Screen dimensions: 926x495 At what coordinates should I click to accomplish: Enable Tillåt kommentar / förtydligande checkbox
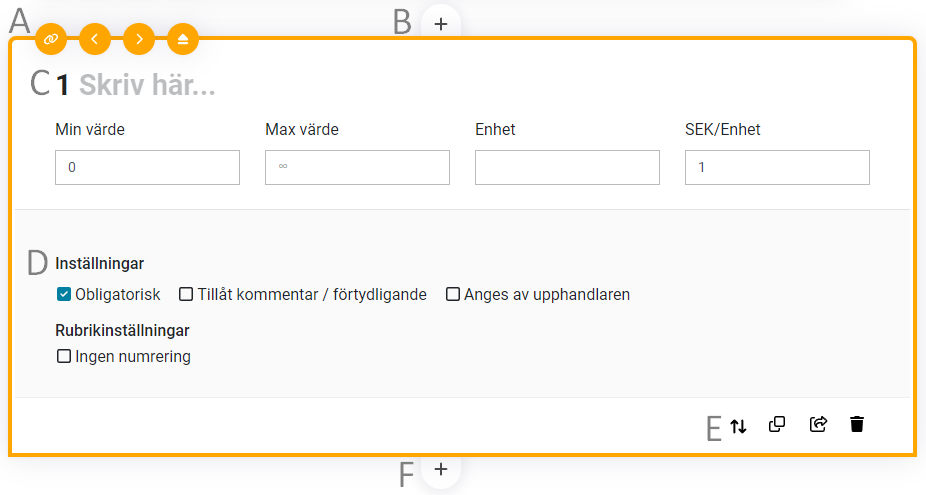[x=186, y=294]
